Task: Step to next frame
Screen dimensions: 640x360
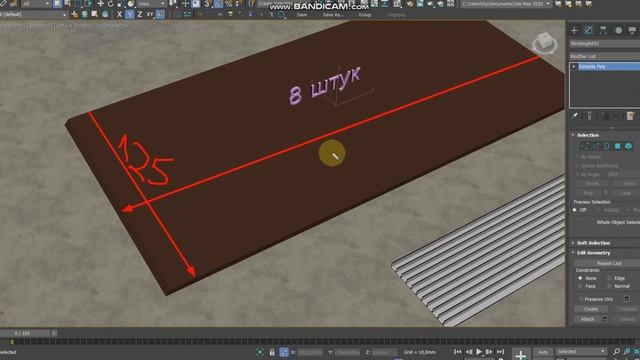Action: (x=489, y=352)
